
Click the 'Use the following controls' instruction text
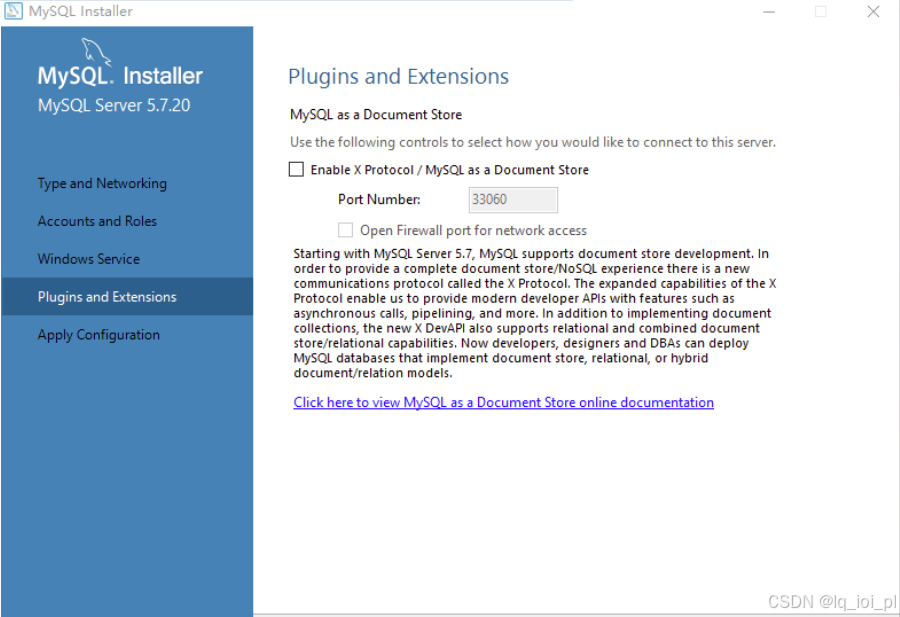click(533, 142)
